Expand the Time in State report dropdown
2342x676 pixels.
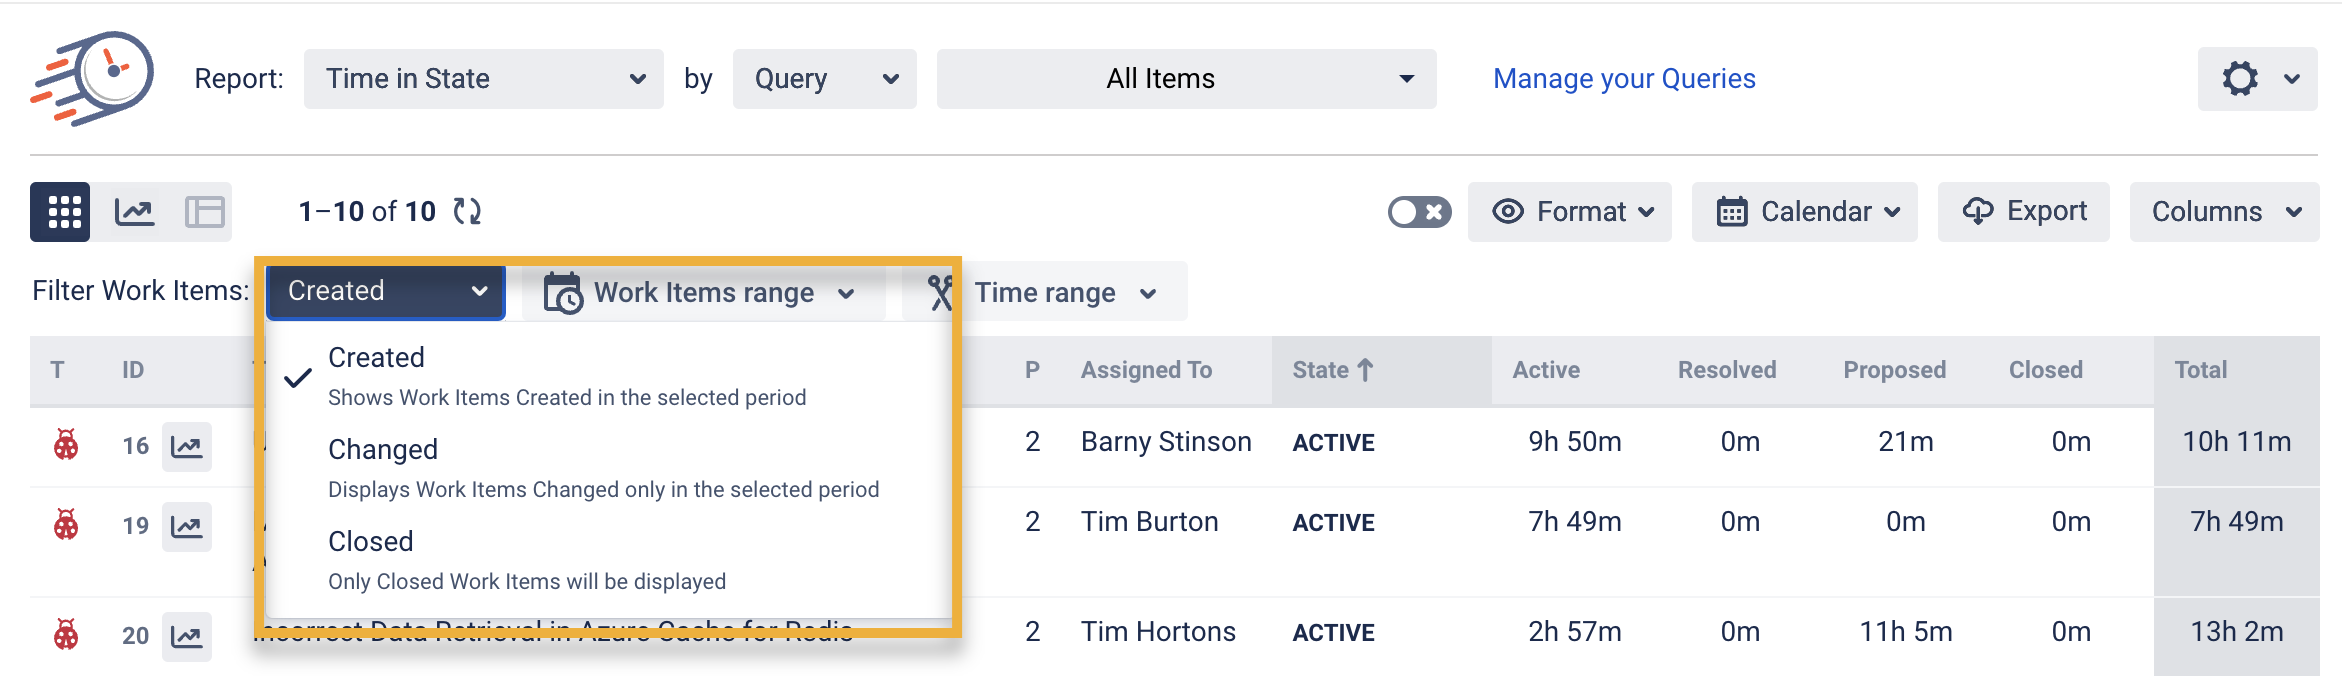click(483, 79)
